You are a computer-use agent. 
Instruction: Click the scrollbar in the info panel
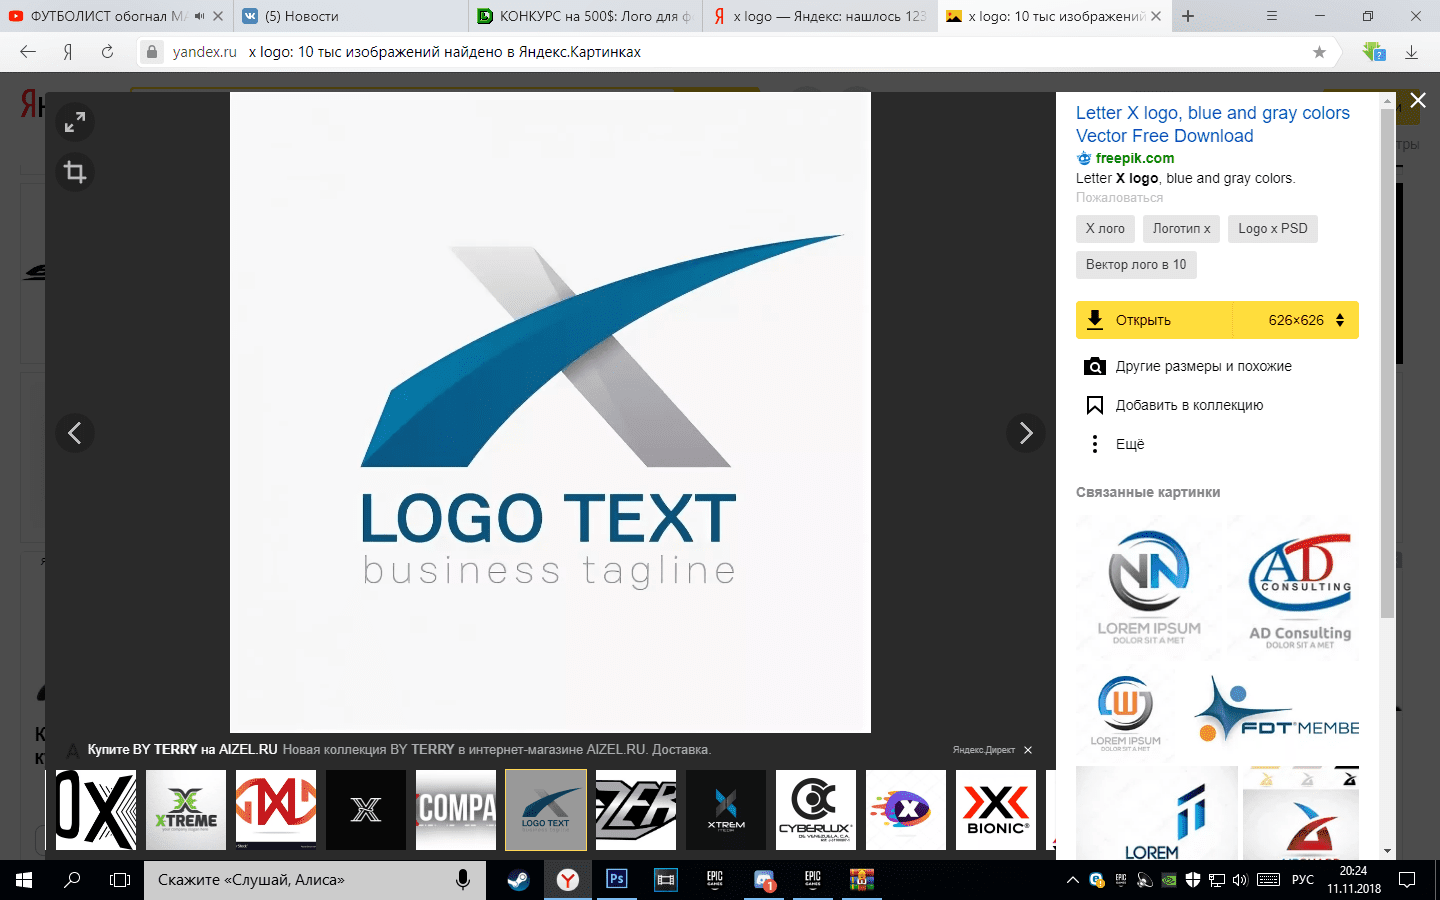coord(1387,362)
